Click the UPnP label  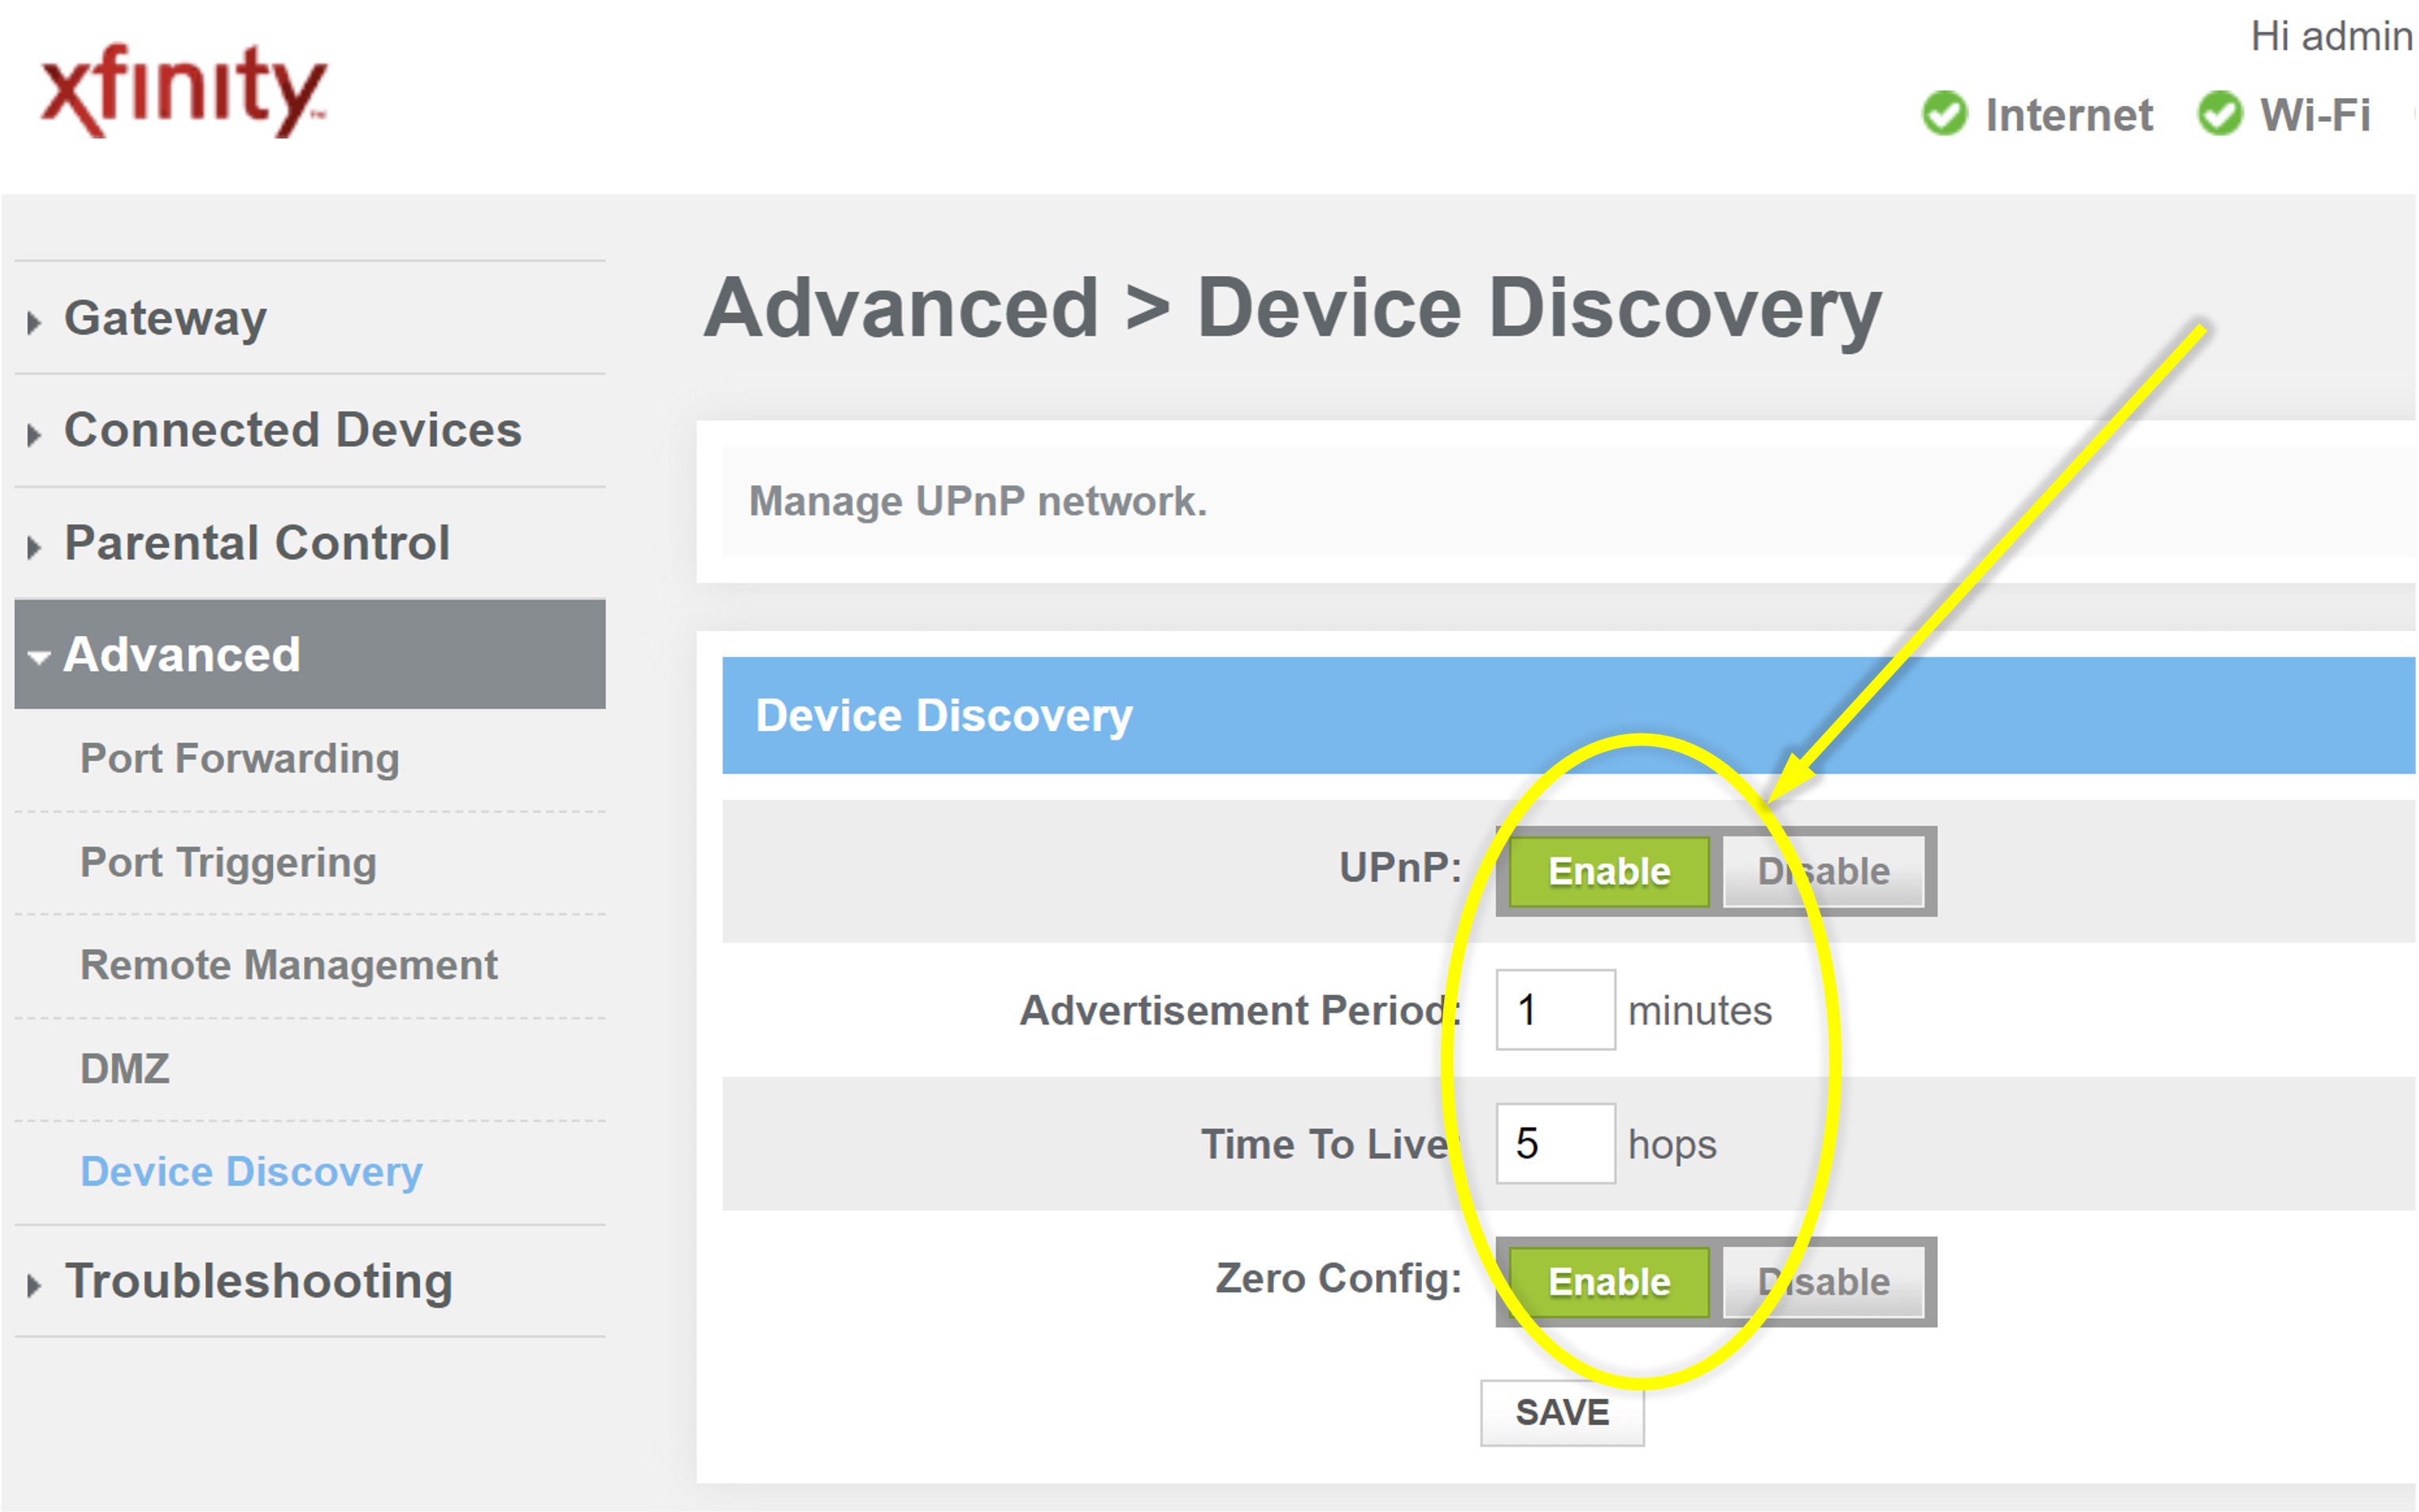(x=1401, y=868)
